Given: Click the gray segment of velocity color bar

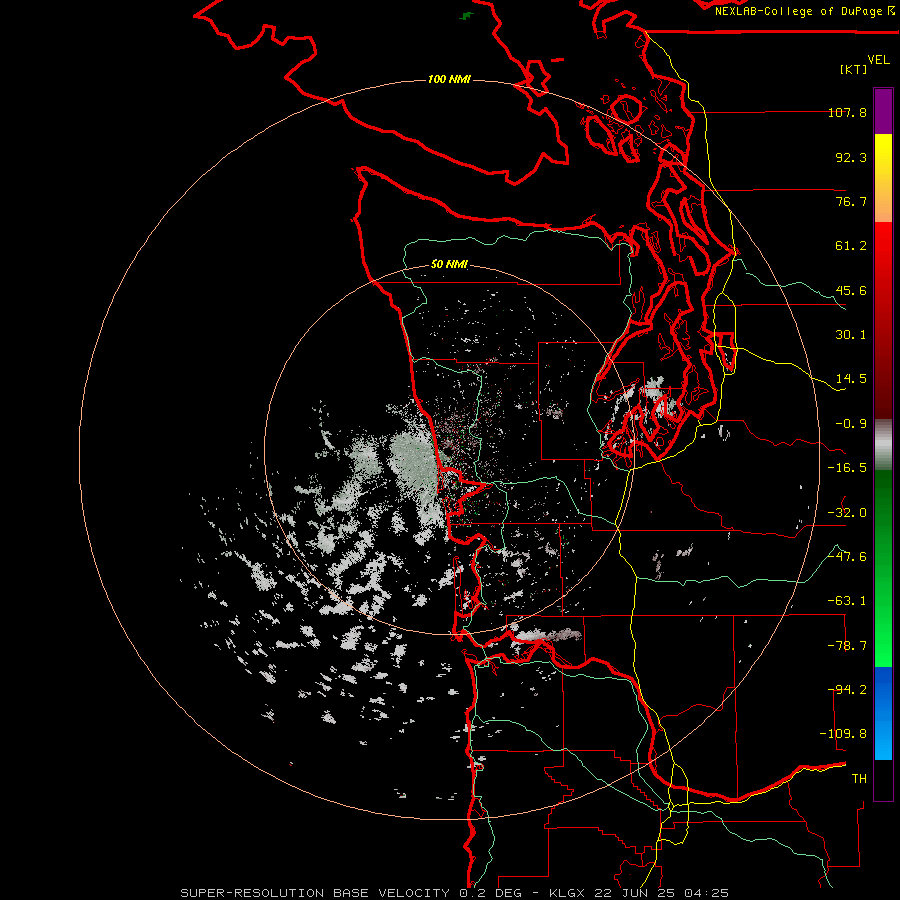Looking at the screenshot, I should coord(883,442).
